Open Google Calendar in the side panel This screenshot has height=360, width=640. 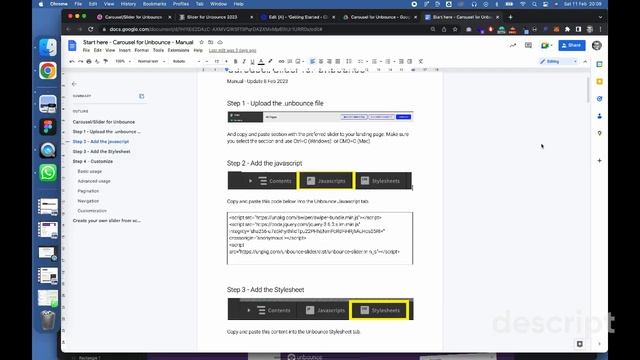coord(599,64)
